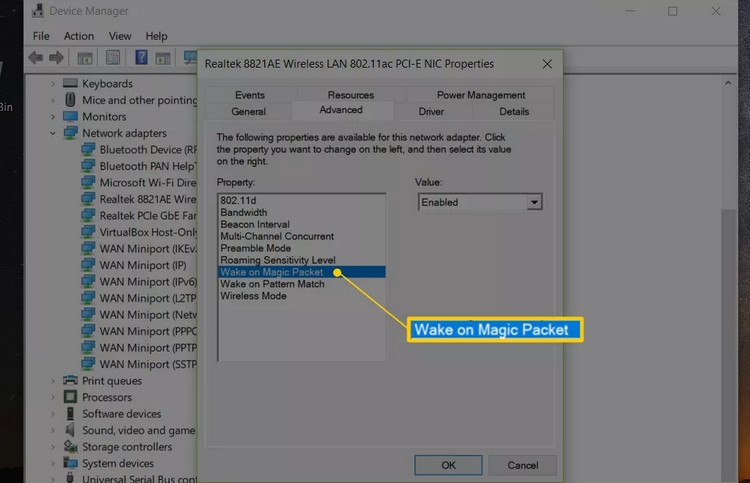750x483 pixels.
Task: Select the 802.11d property
Action: [x=302, y=200]
